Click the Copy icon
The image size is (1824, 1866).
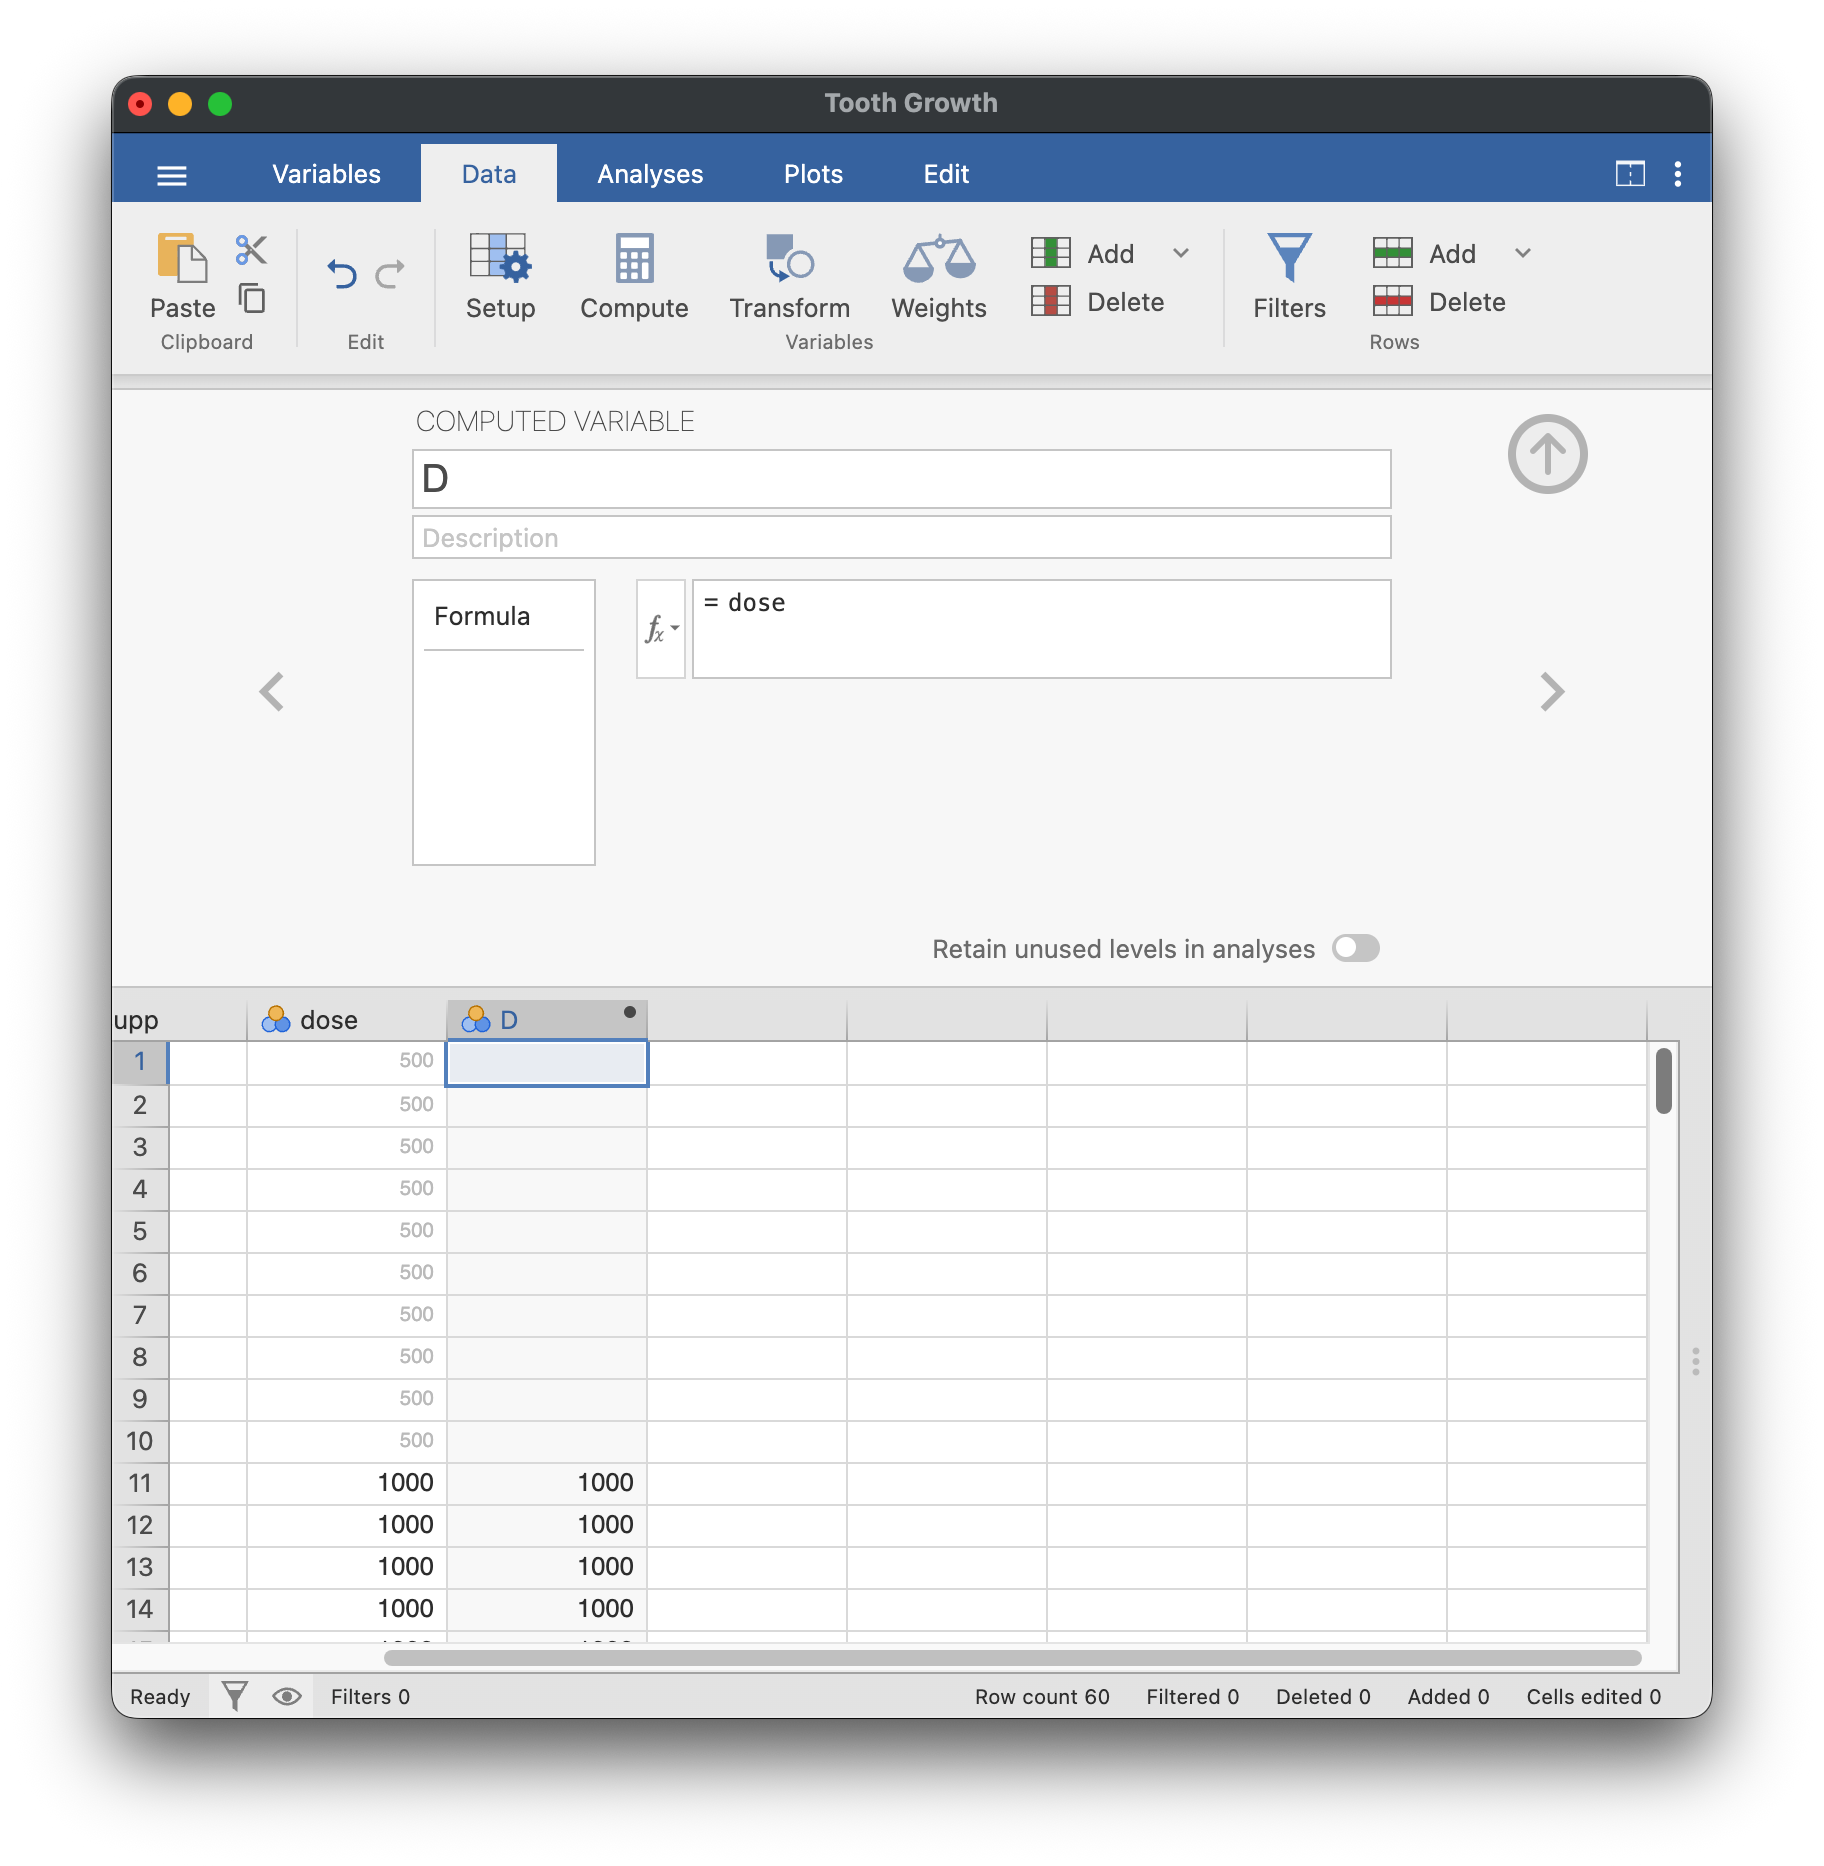pos(252,298)
